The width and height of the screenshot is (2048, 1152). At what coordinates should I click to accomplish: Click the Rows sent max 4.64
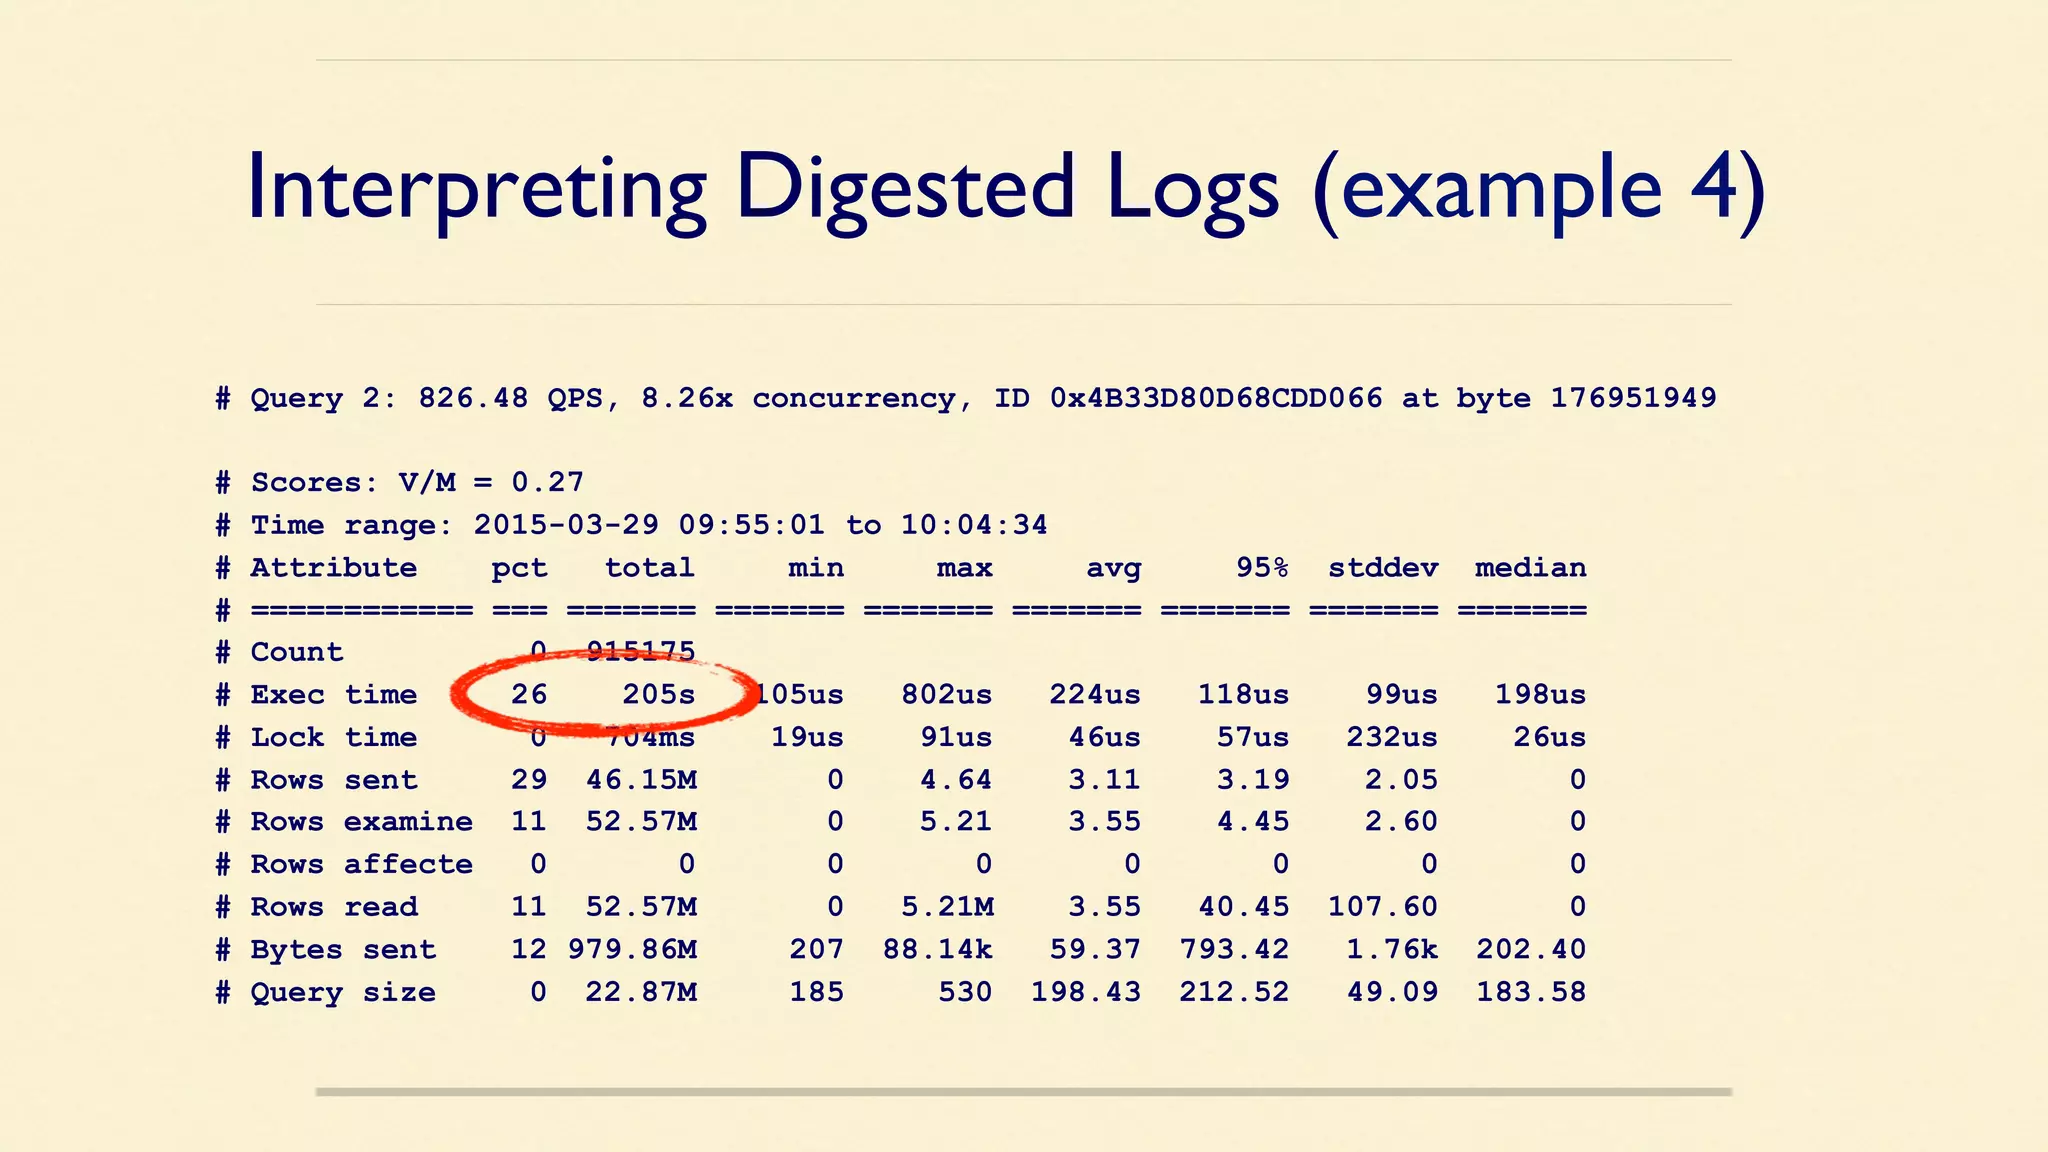pyautogui.click(x=956, y=779)
